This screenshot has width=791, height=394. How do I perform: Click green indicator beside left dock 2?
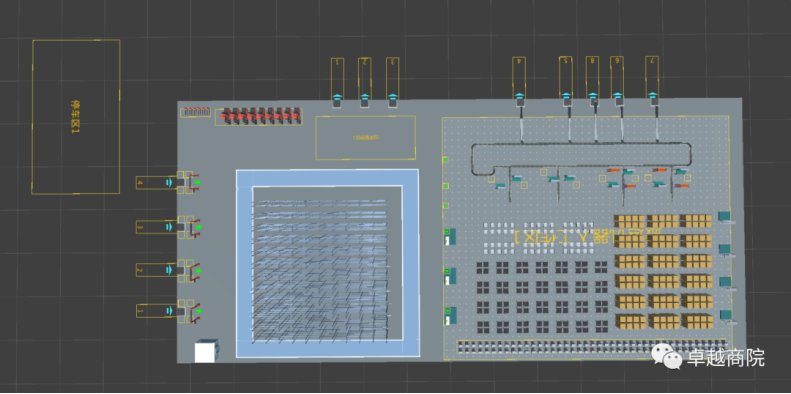coord(198,271)
